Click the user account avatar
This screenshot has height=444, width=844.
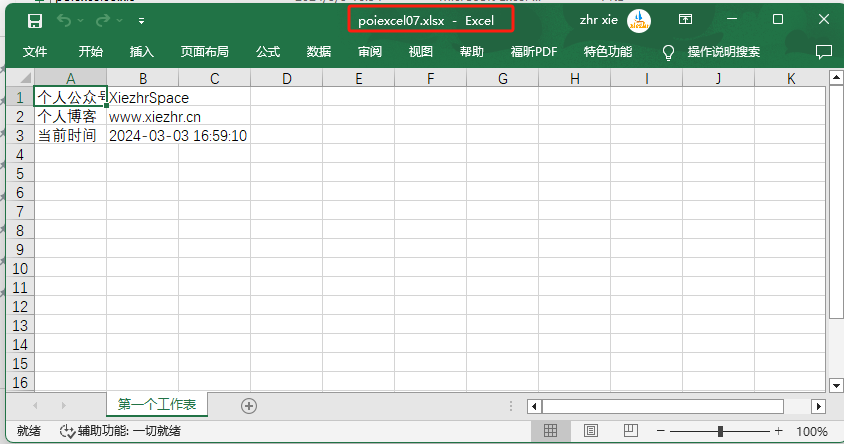pos(638,20)
